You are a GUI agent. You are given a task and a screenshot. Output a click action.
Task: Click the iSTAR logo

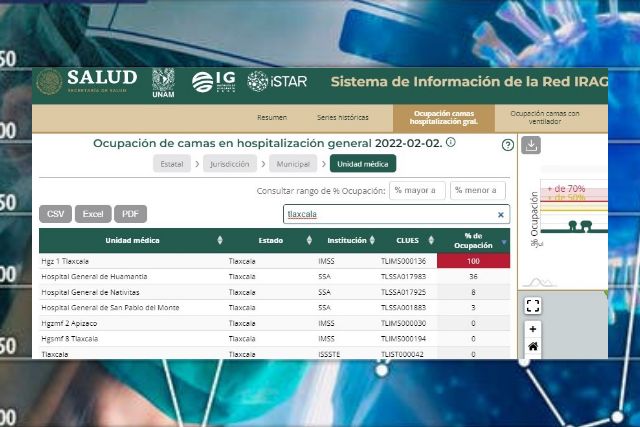tap(271, 82)
